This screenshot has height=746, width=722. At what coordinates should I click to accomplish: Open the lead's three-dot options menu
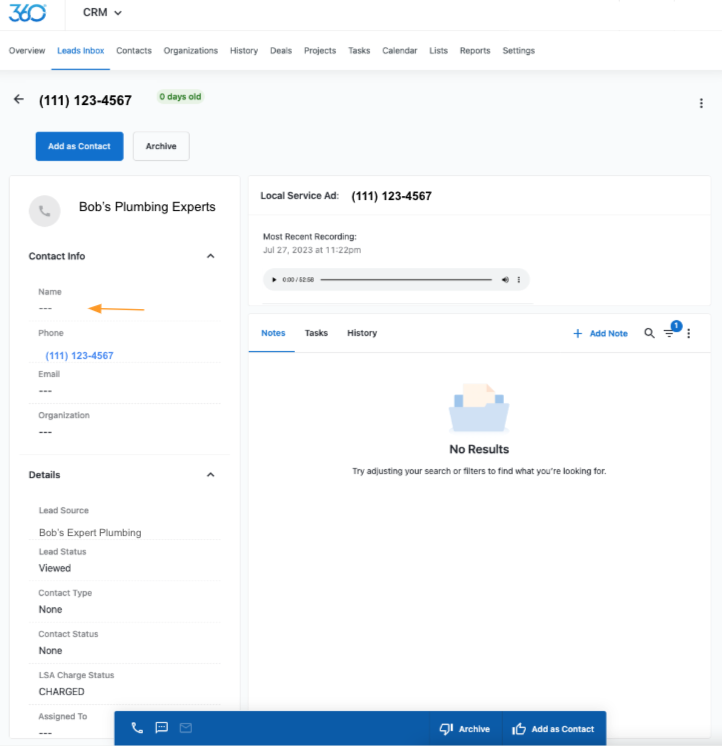tap(701, 103)
